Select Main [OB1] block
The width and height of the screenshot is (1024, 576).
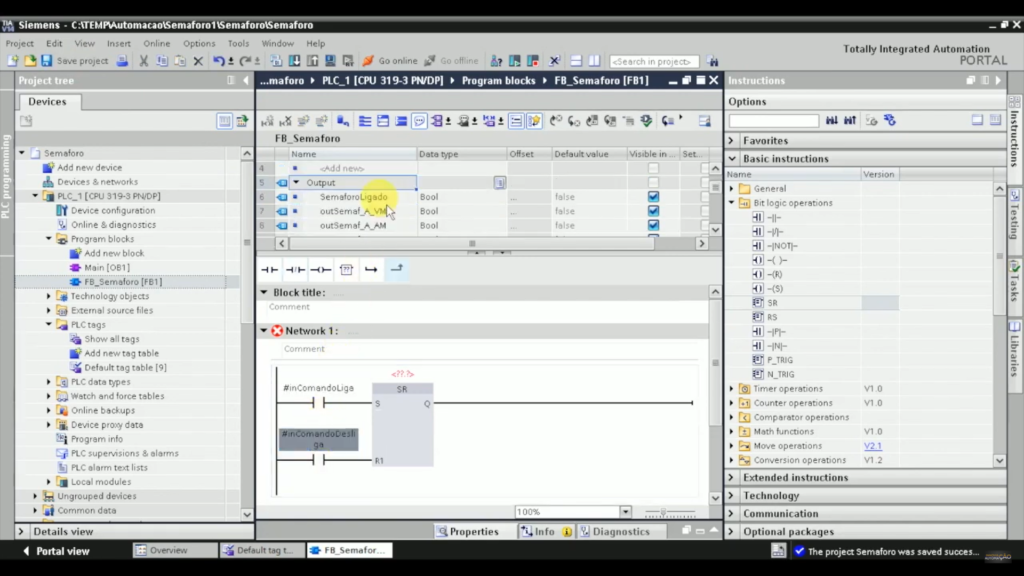click(107, 267)
